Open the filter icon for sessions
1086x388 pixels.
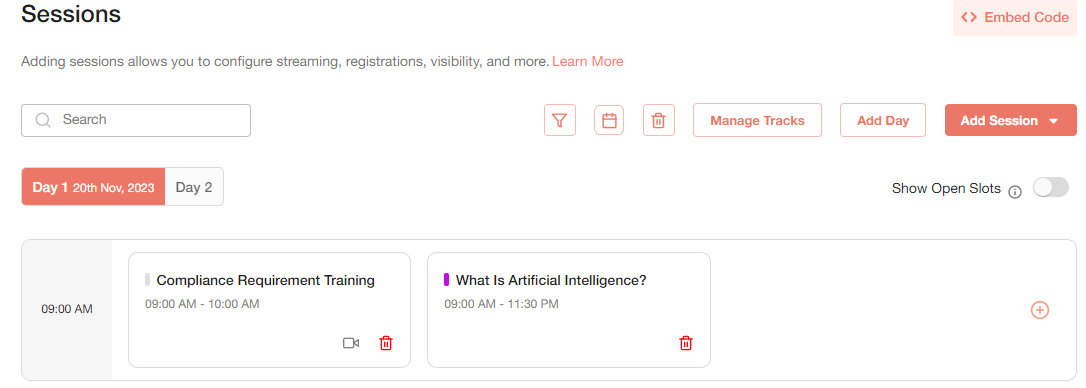coord(560,121)
